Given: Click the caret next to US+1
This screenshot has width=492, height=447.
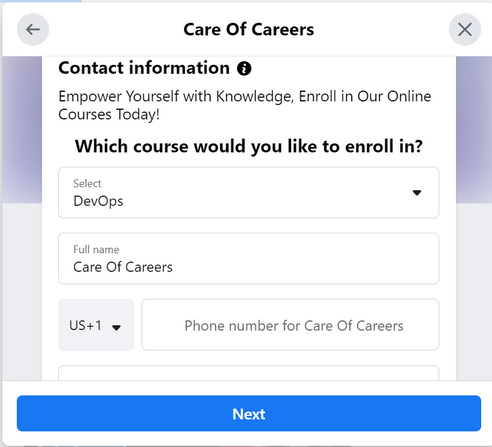Looking at the screenshot, I should coord(116,327).
